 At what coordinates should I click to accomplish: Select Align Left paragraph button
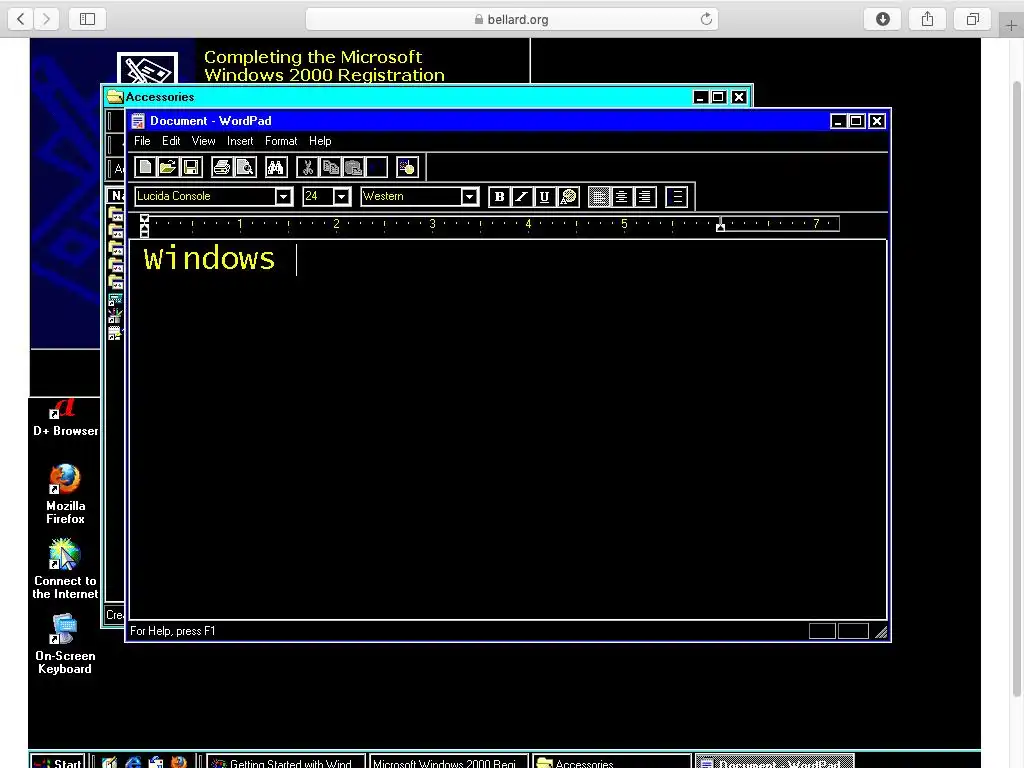[599, 197]
